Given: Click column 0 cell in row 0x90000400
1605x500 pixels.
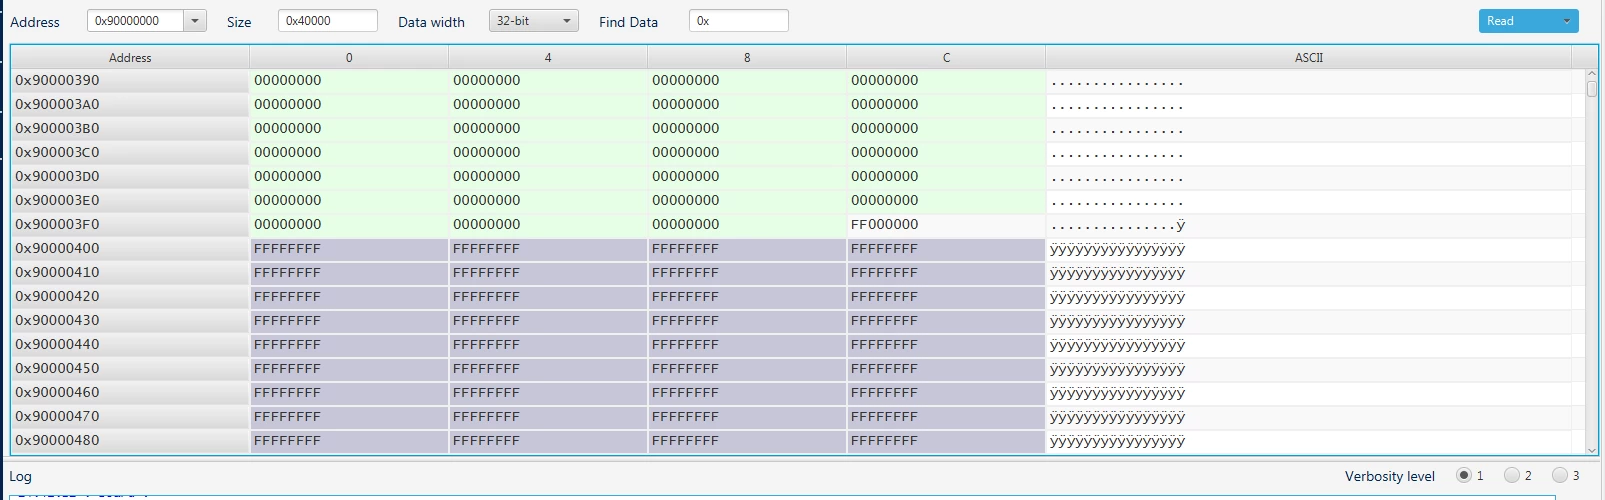Looking at the screenshot, I should (x=349, y=249).
